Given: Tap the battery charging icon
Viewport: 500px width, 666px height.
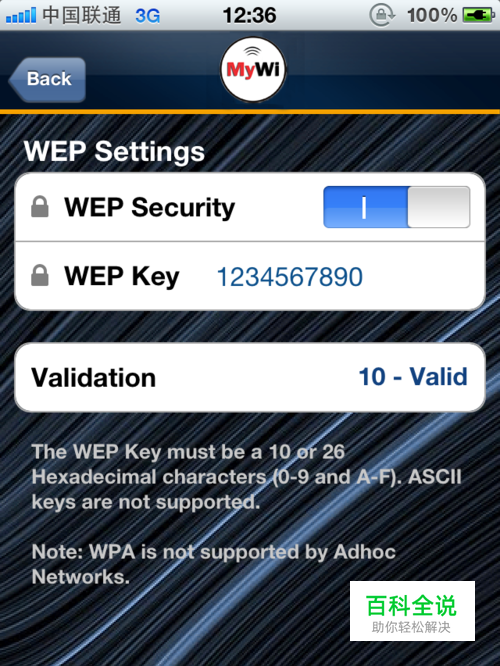Looking at the screenshot, I should 478,16.
